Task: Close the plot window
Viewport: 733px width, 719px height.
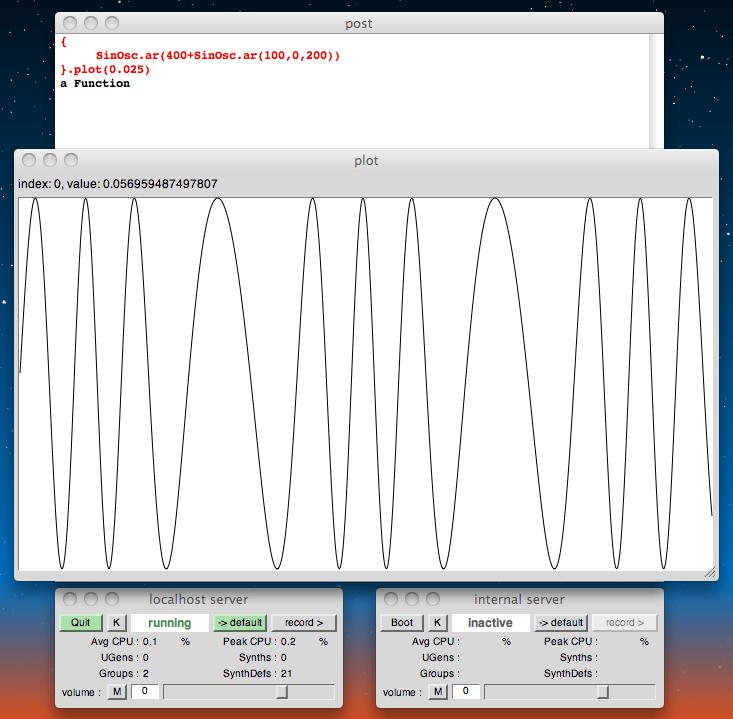Action: 29,160
